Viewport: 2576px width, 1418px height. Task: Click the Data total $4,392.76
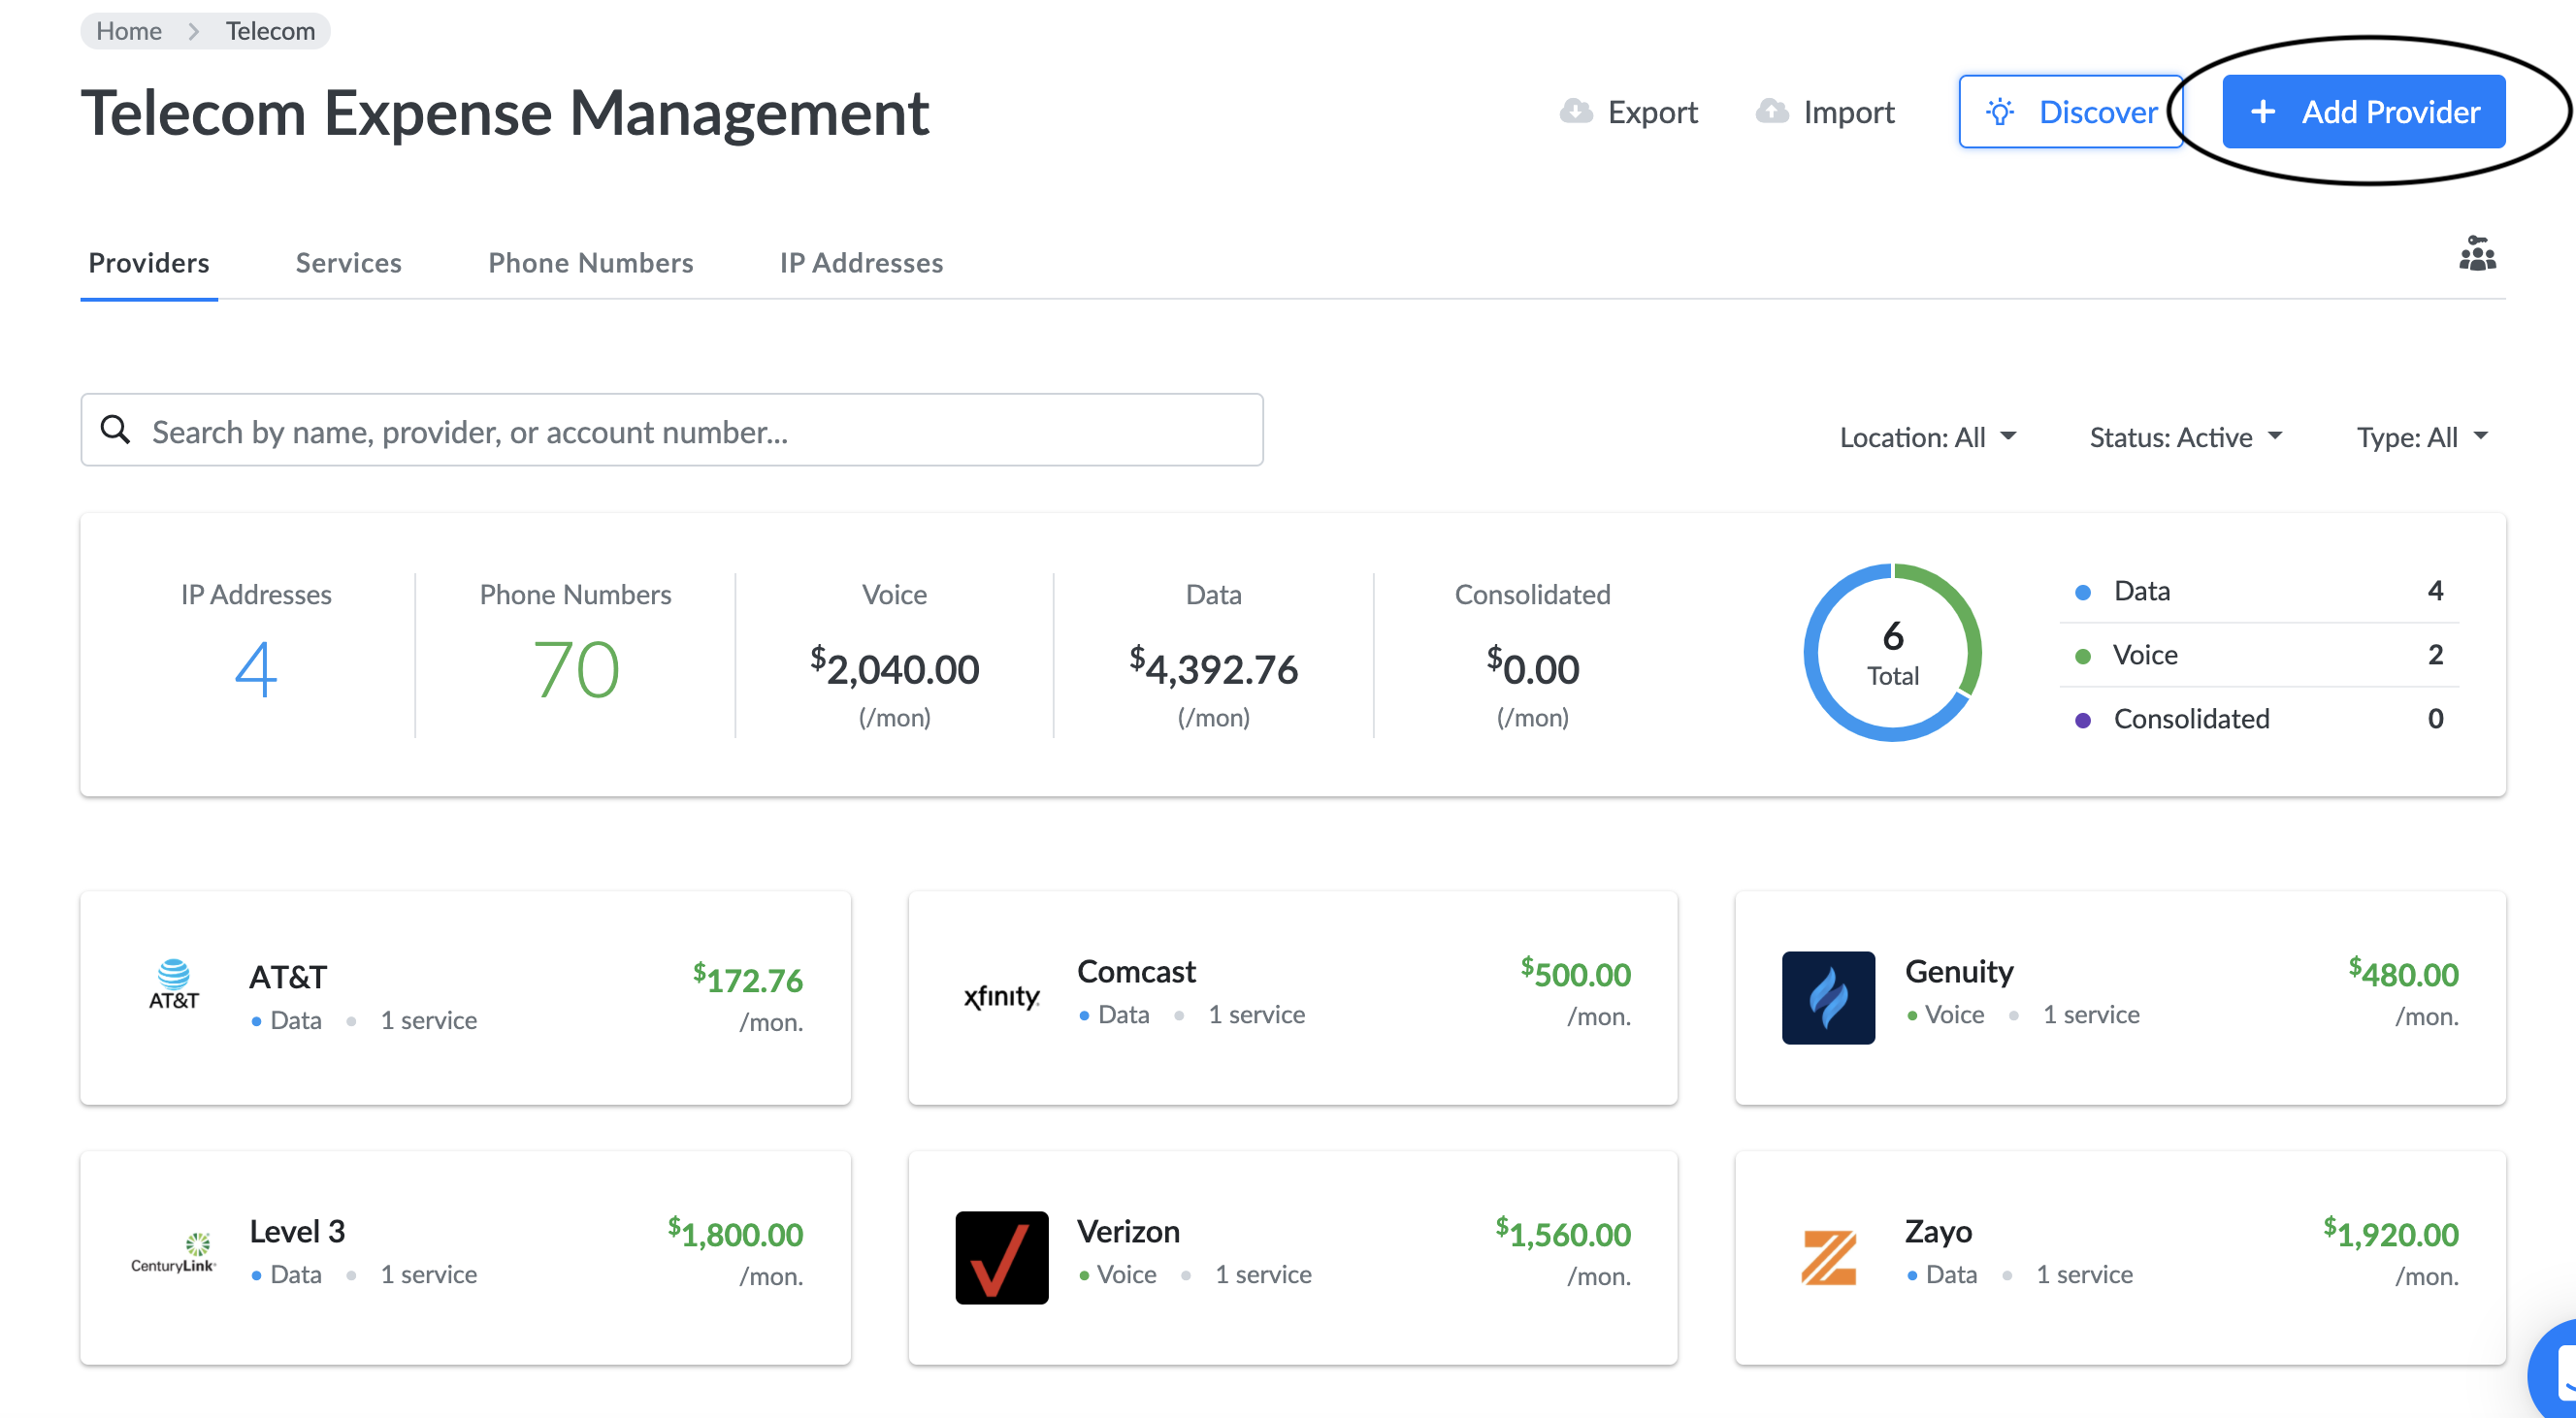(x=1213, y=668)
